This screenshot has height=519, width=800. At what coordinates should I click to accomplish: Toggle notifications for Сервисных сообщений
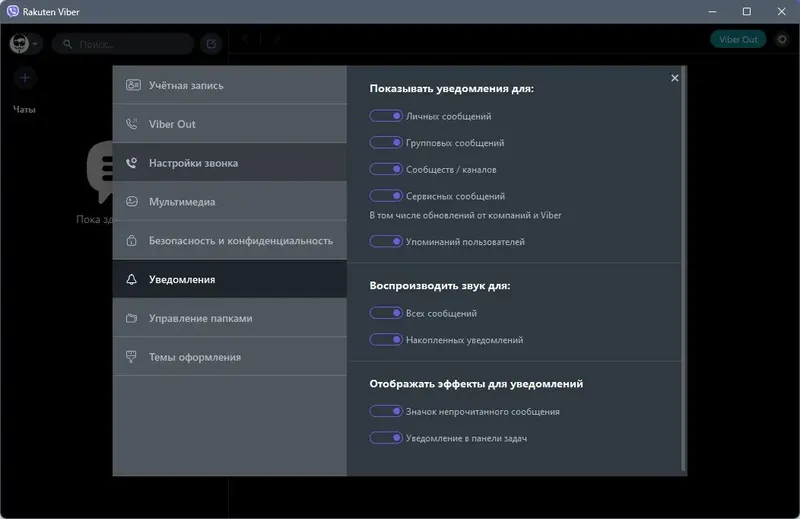386,195
